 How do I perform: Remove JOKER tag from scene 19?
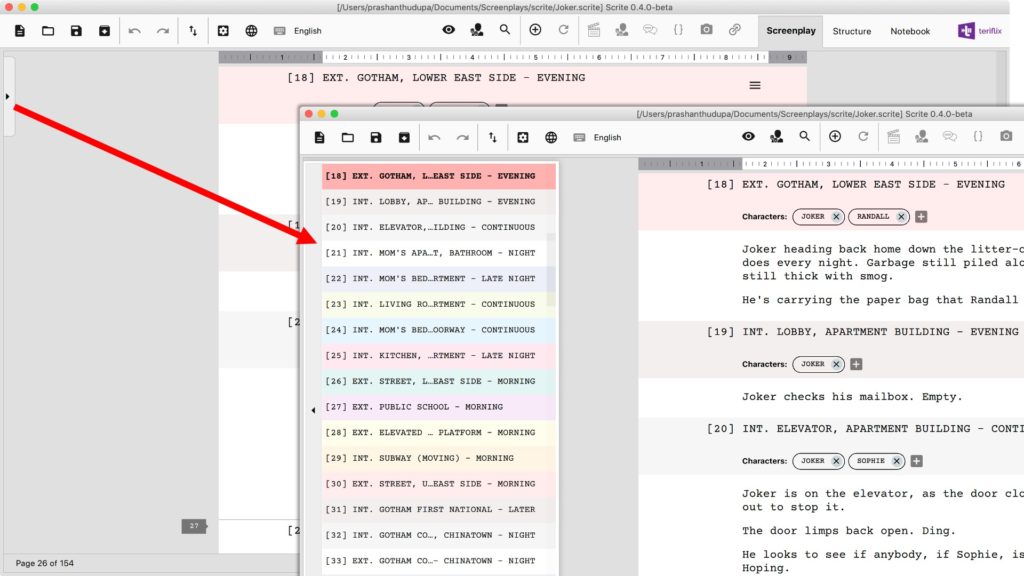coord(836,364)
